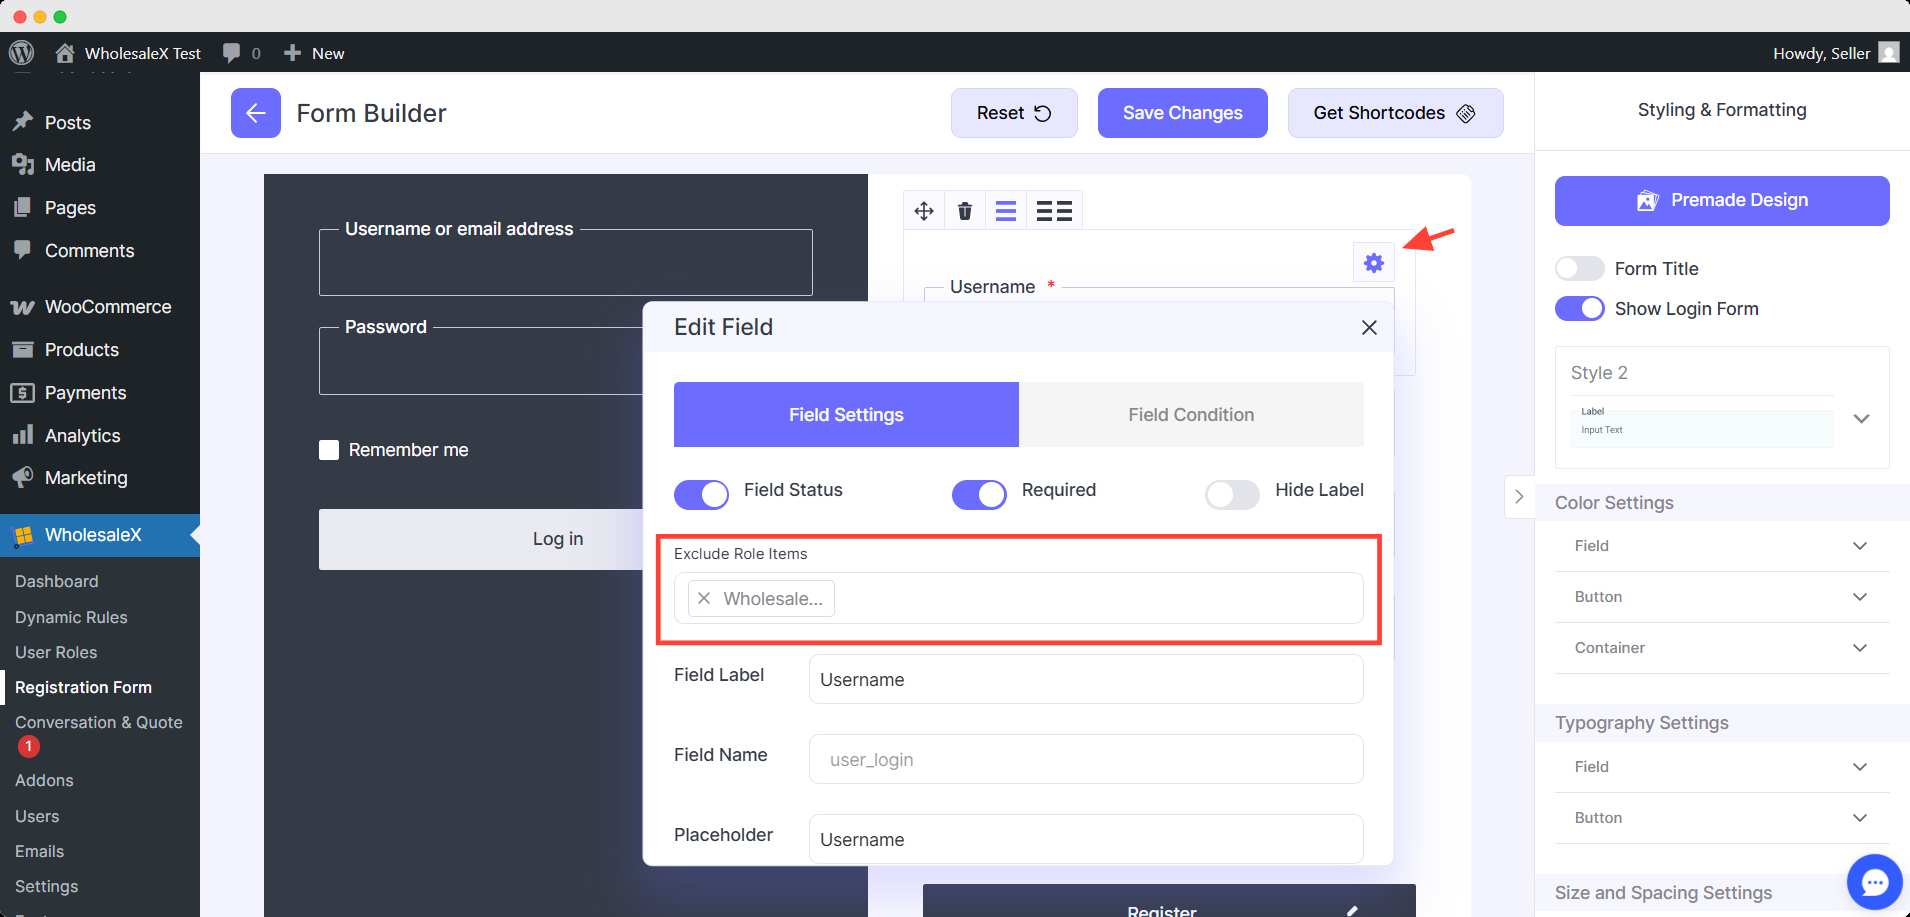Viewport: 1910px width, 917px height.
Task: Select the single-column layout icon
Action: click(x=1006, y=211)
